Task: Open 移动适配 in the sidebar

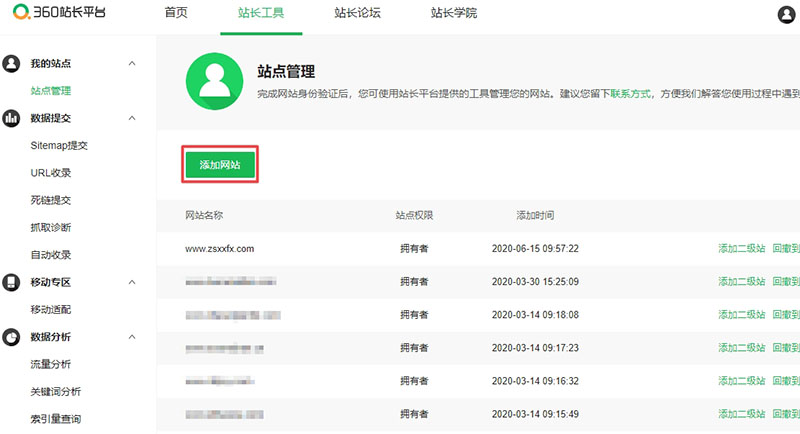Action: pyautogui.click(x=51, y=310)
